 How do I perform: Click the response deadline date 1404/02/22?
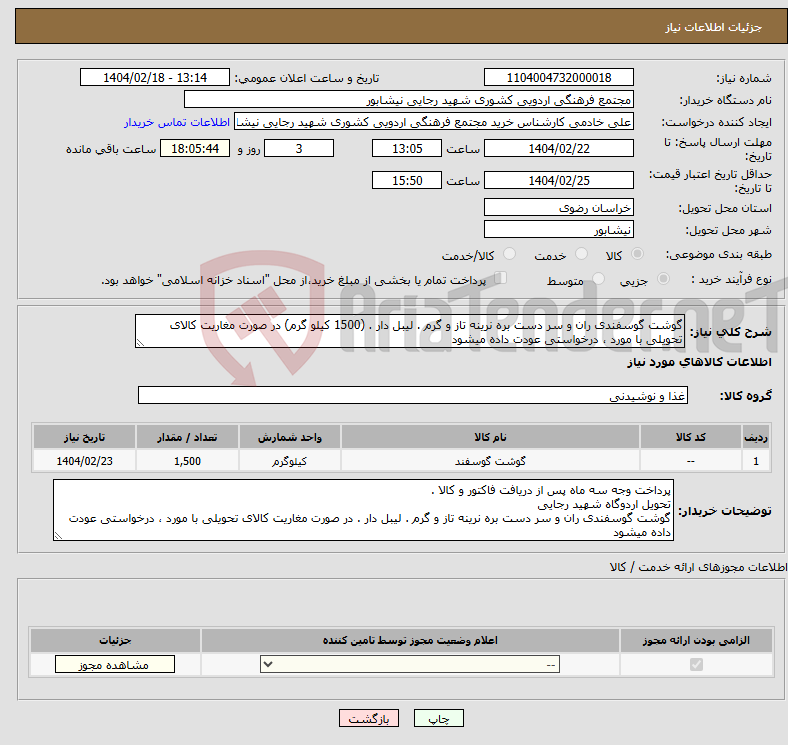(x=558, y=148)
